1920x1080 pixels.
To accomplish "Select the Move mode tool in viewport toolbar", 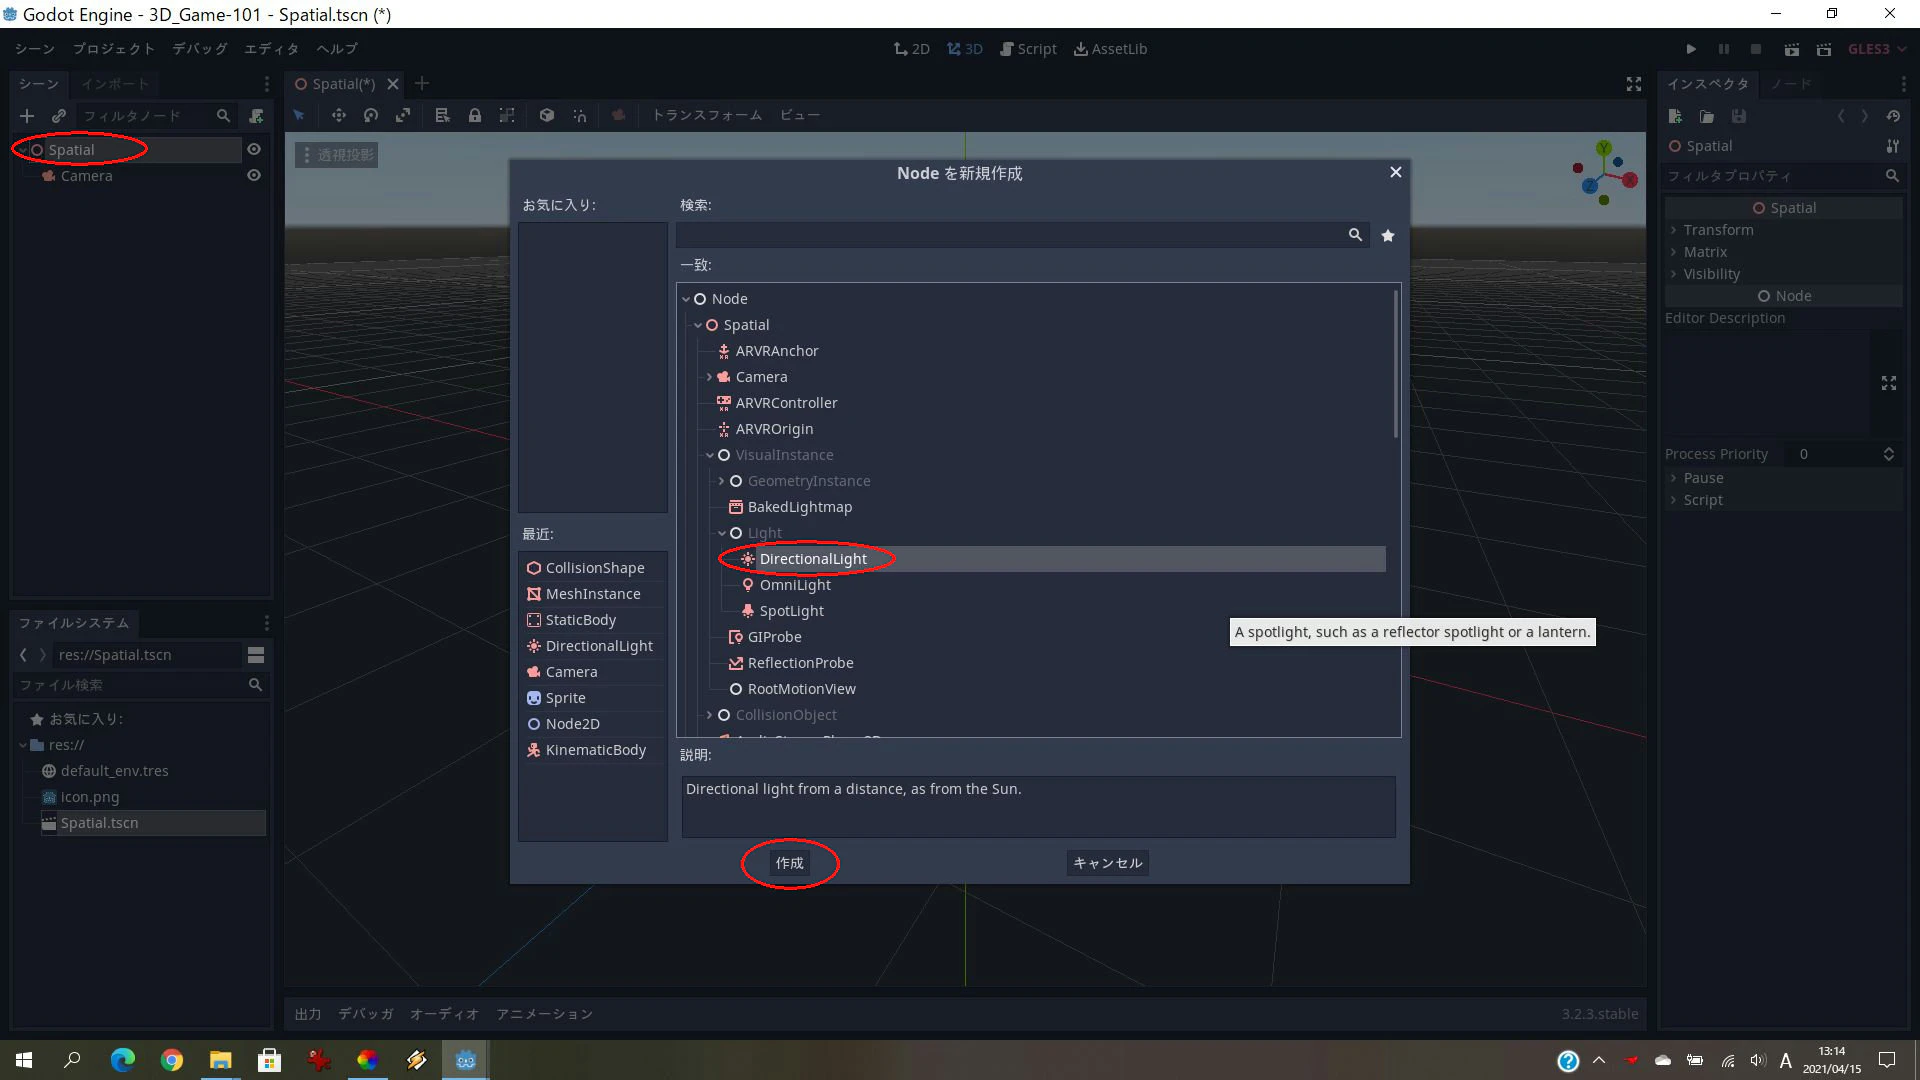I will pyautogui.click(x=339, y=115).
